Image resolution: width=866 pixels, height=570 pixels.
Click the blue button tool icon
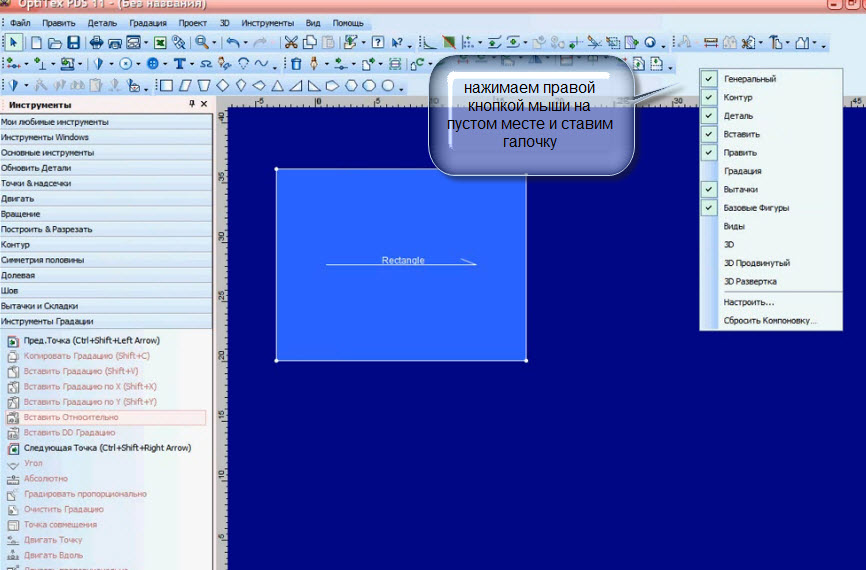pyautogui.click(x=153, y=64)
